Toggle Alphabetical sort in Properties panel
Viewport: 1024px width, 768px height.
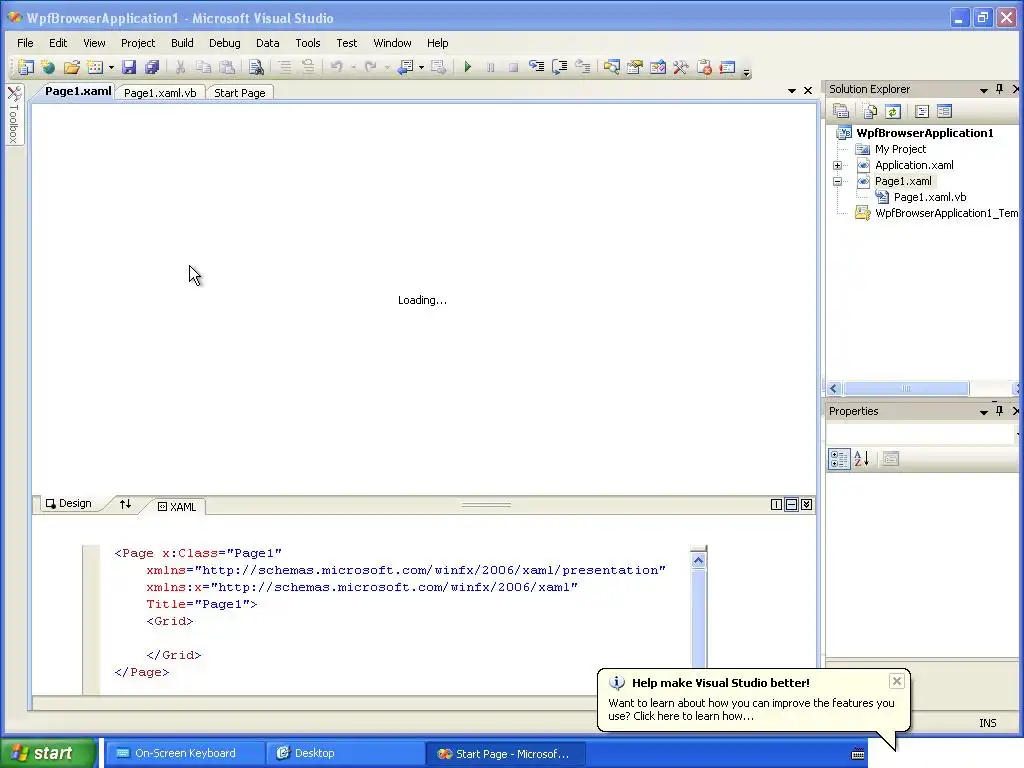tap(861, 459)
